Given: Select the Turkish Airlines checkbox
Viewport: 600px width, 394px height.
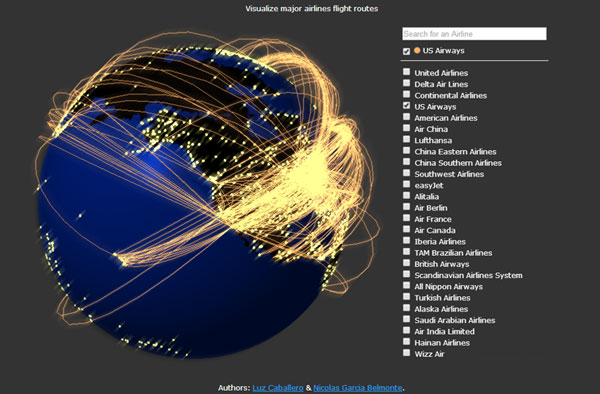Looking at the screenshot, I should coord(406,296).
